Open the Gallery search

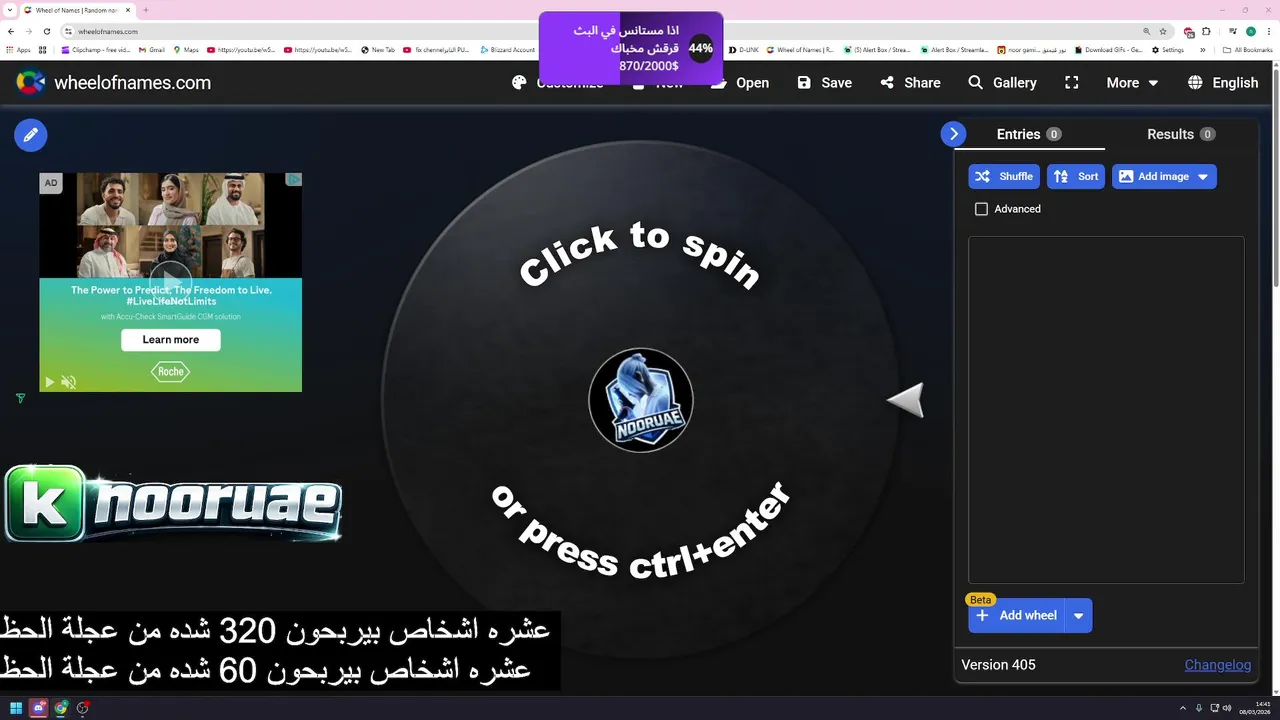[x=1002, y=83]
